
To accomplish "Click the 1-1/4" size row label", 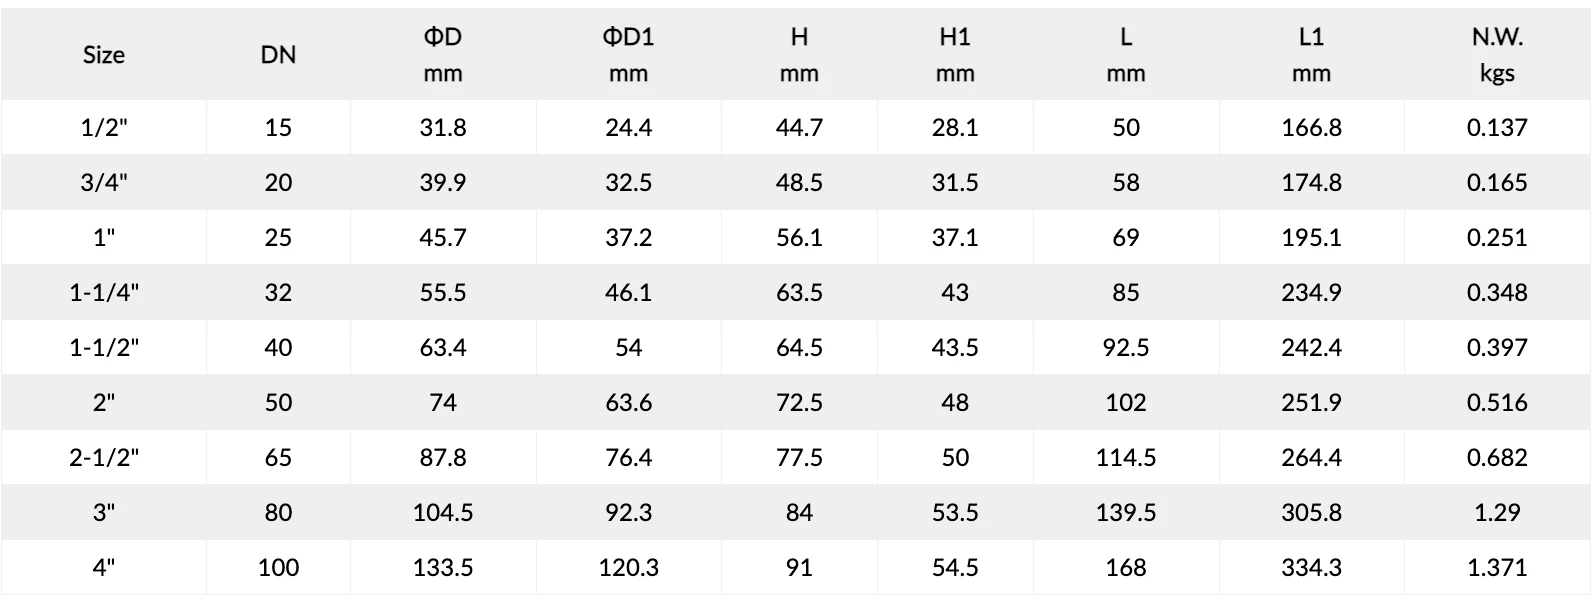I will pos(104,293).
